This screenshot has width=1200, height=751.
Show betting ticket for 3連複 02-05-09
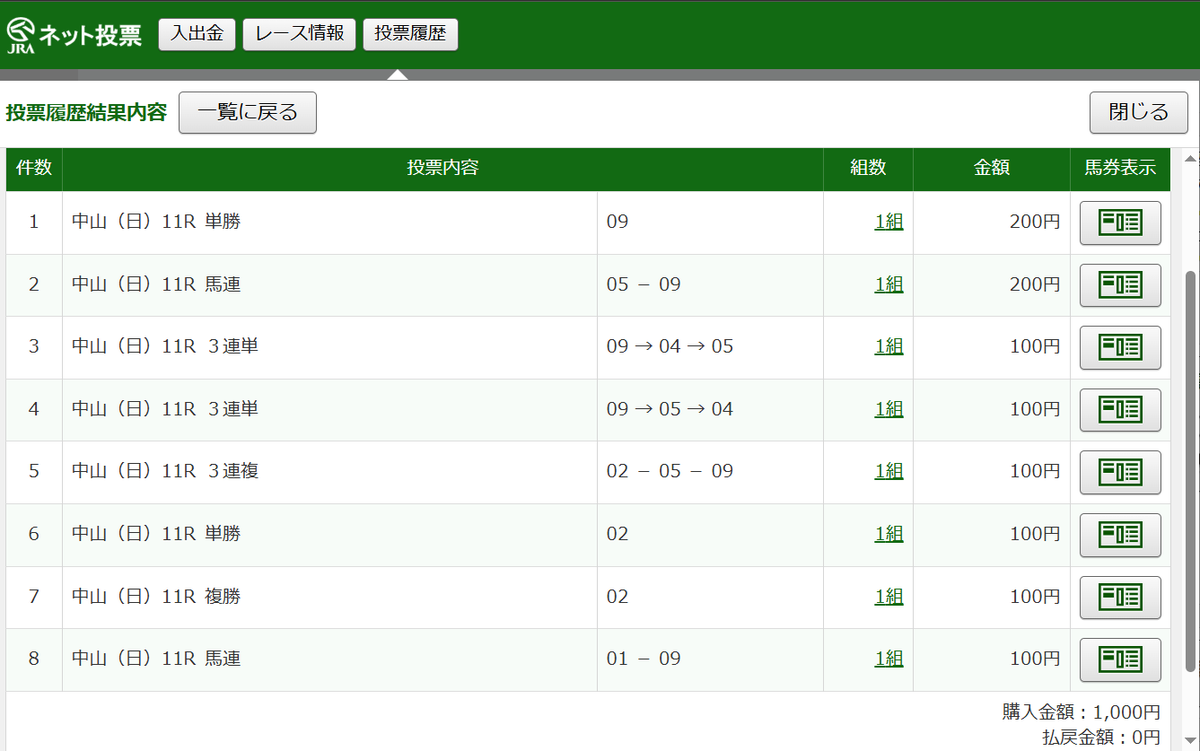tap(1120, 472)
